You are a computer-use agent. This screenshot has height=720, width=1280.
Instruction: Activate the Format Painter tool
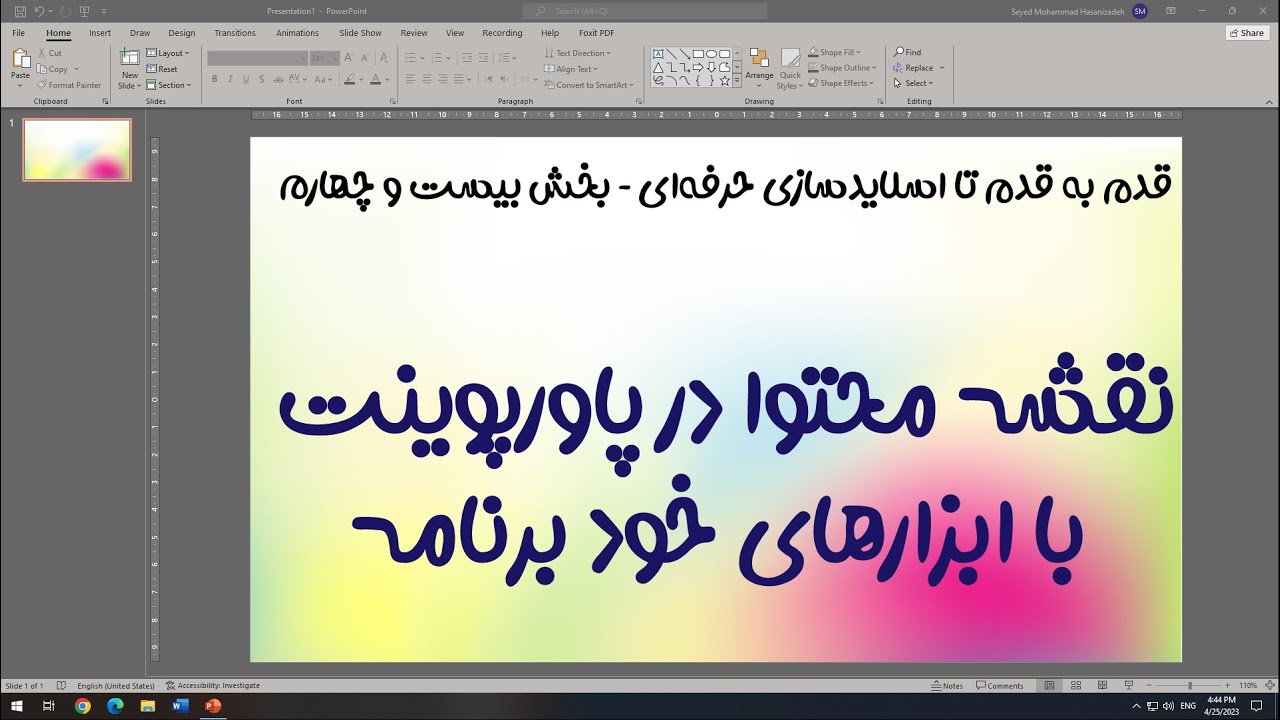(x=69, y=85)
